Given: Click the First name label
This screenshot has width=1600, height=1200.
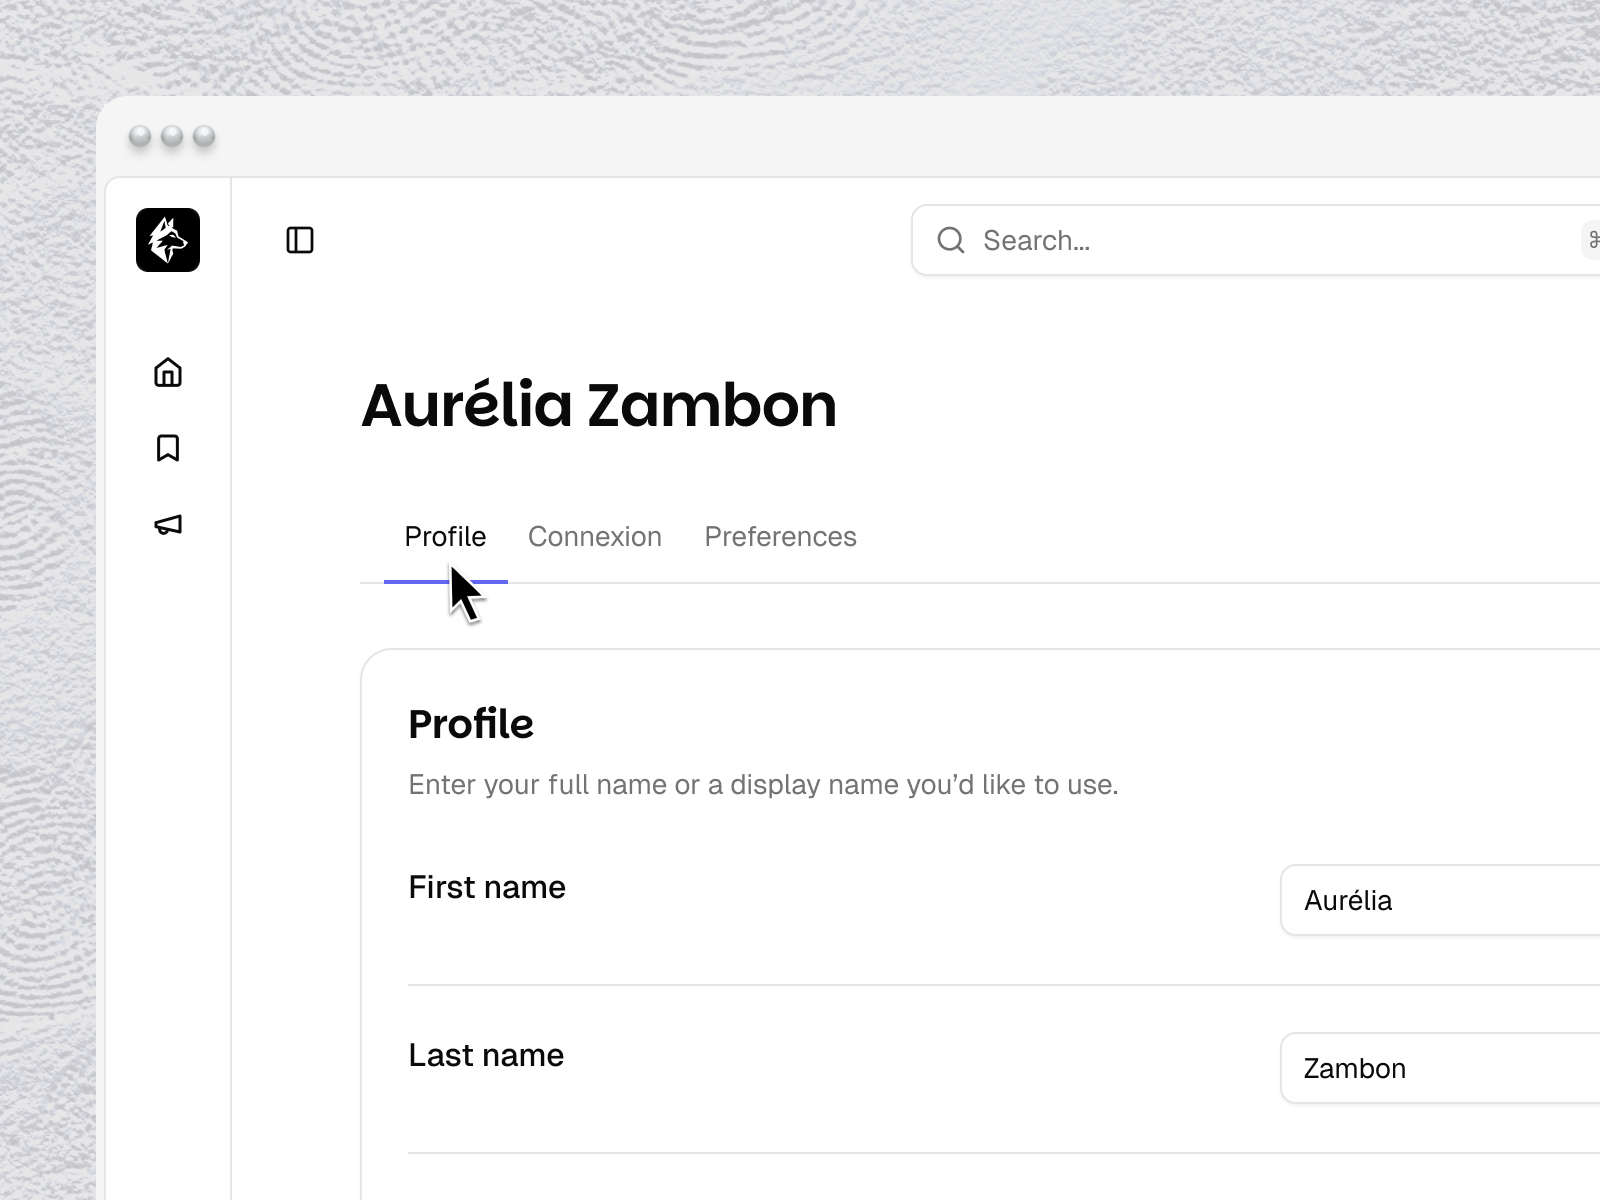Looking at the screenshot, I should [487, 887].
